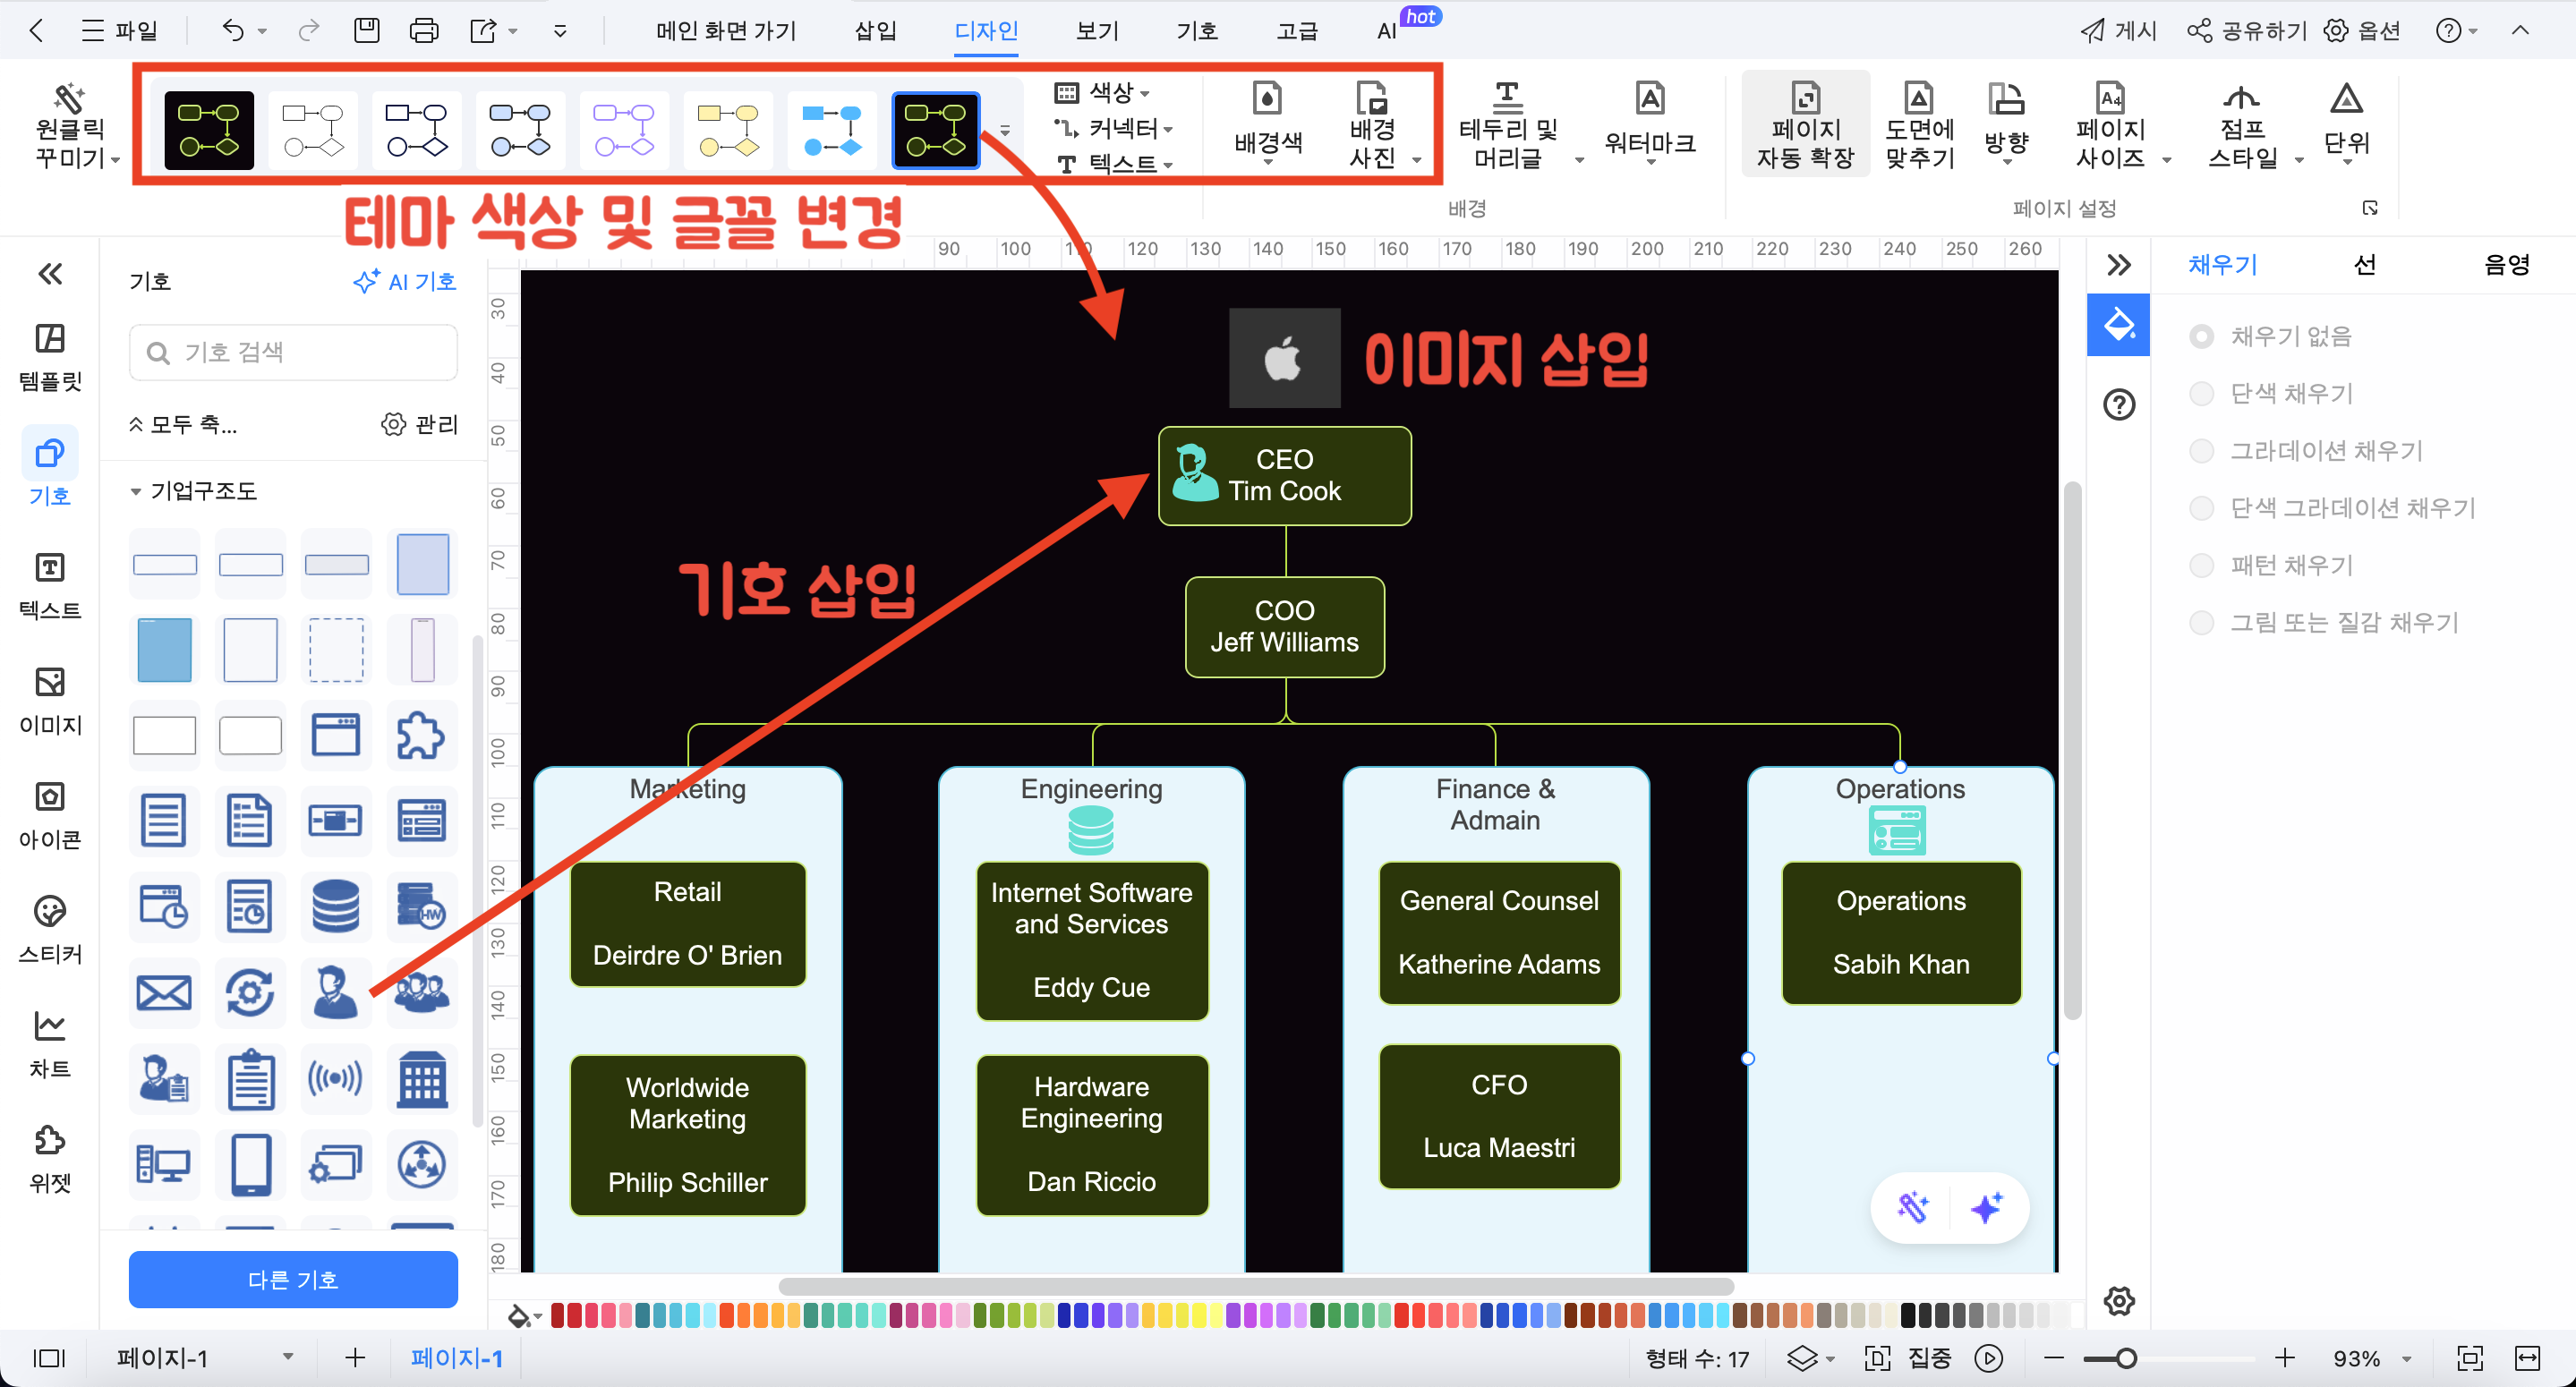Screen dimensions: 2576x1387
Task: Select the single businessman symbol in library
Action: (336, 992)
